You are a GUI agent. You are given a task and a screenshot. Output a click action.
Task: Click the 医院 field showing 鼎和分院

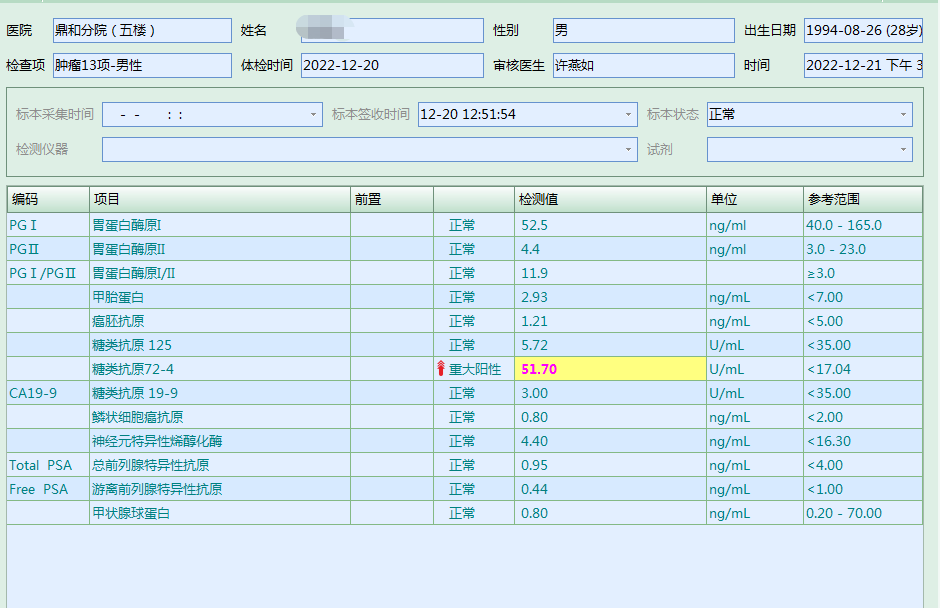[x=141, y=31]
